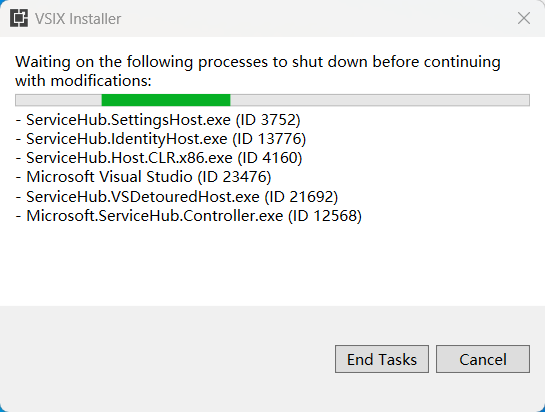Viewport: 545px width, 412px height.
Task: Click process ID 13776 in the list
Action: (269, 139)
